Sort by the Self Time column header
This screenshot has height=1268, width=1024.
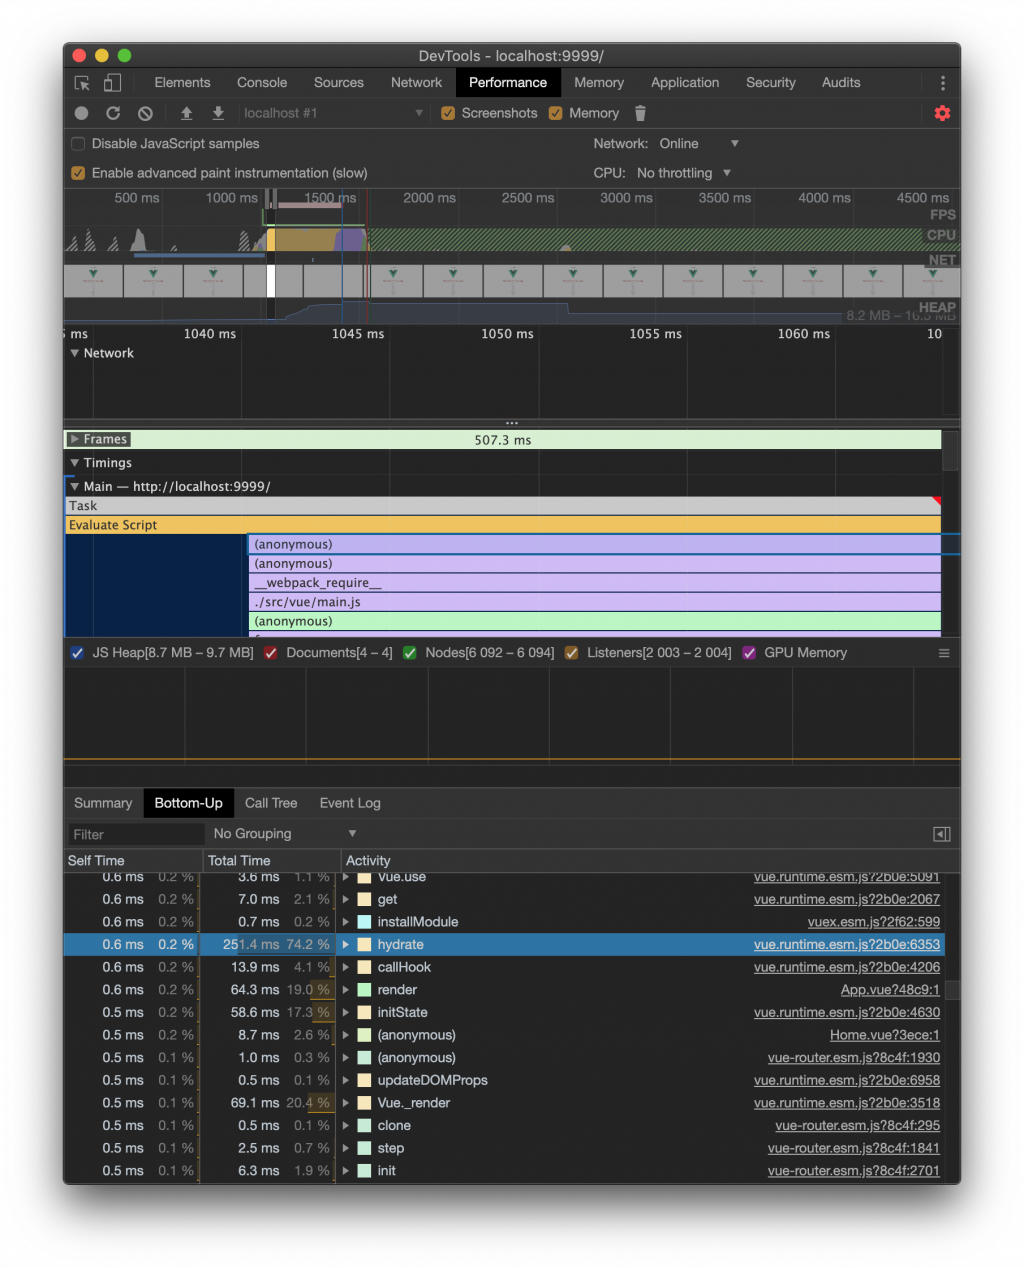point(132,860)
